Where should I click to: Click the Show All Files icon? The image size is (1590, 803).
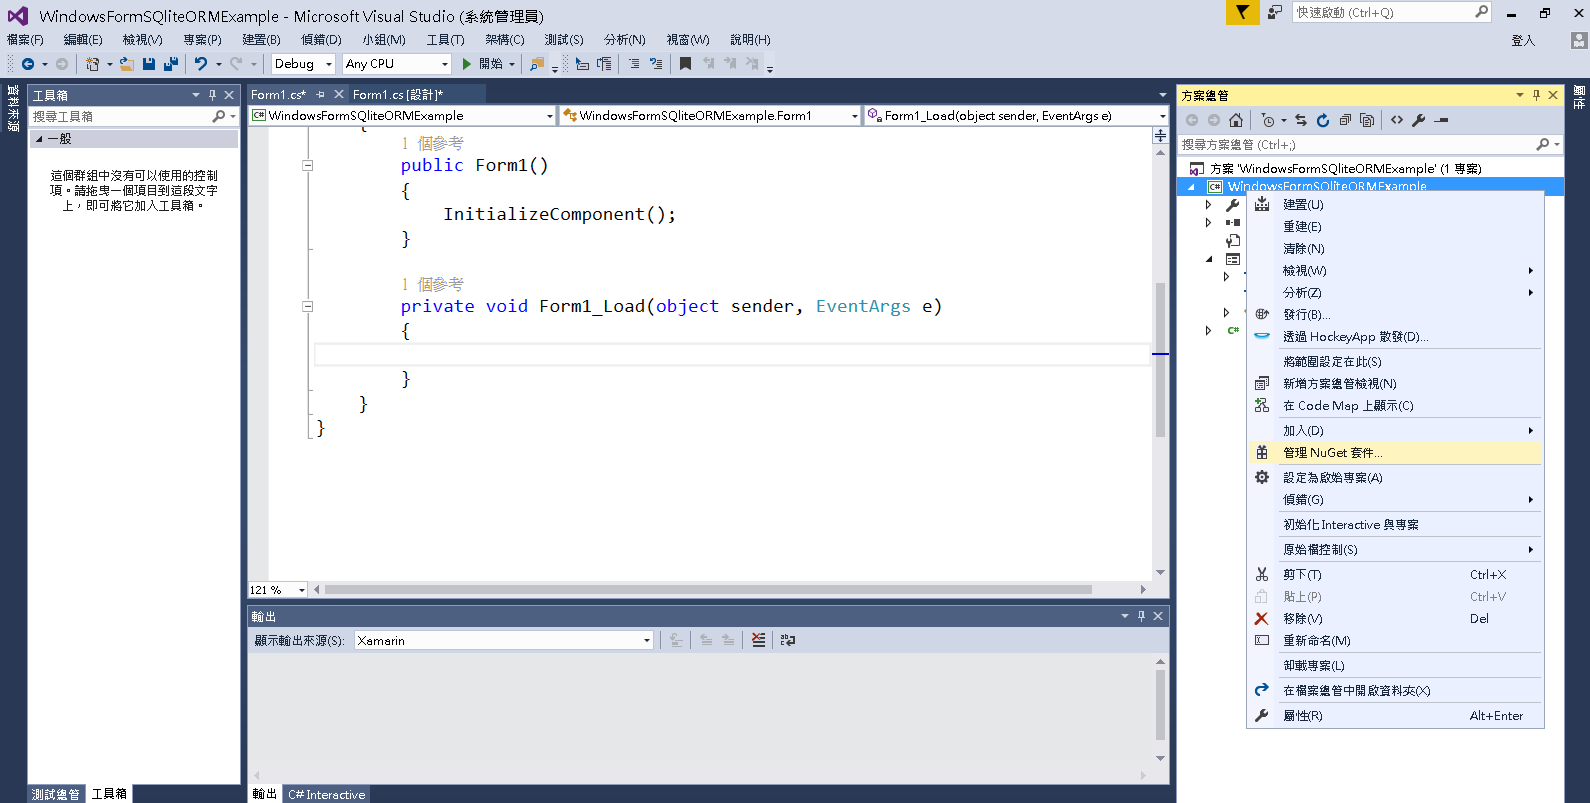tap(1367, 120)
